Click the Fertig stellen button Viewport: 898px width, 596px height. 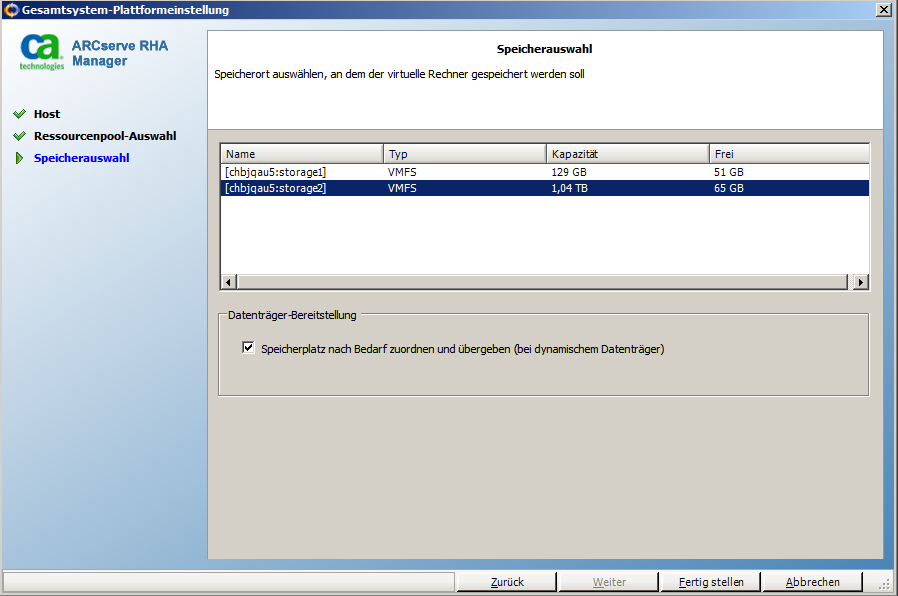tap(711, 582)
